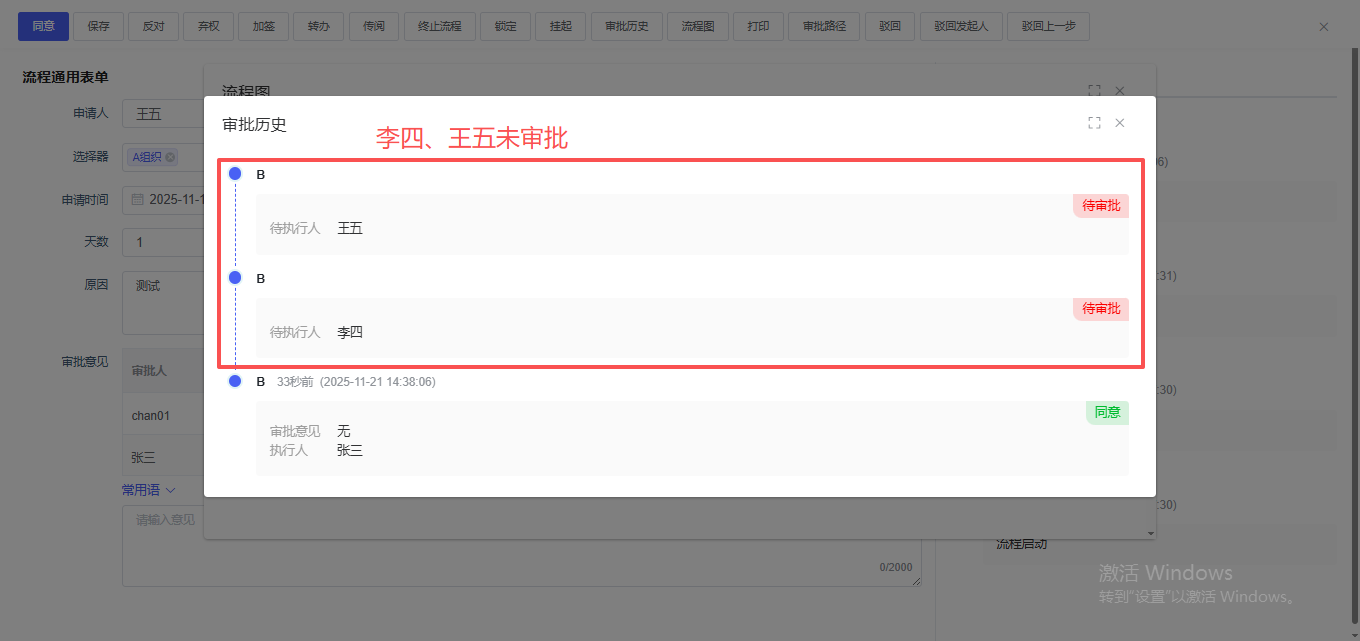Click the timeline dot for 李四's pending node
Viewport: 1360px width, 641px height.
tap(235, 278)
